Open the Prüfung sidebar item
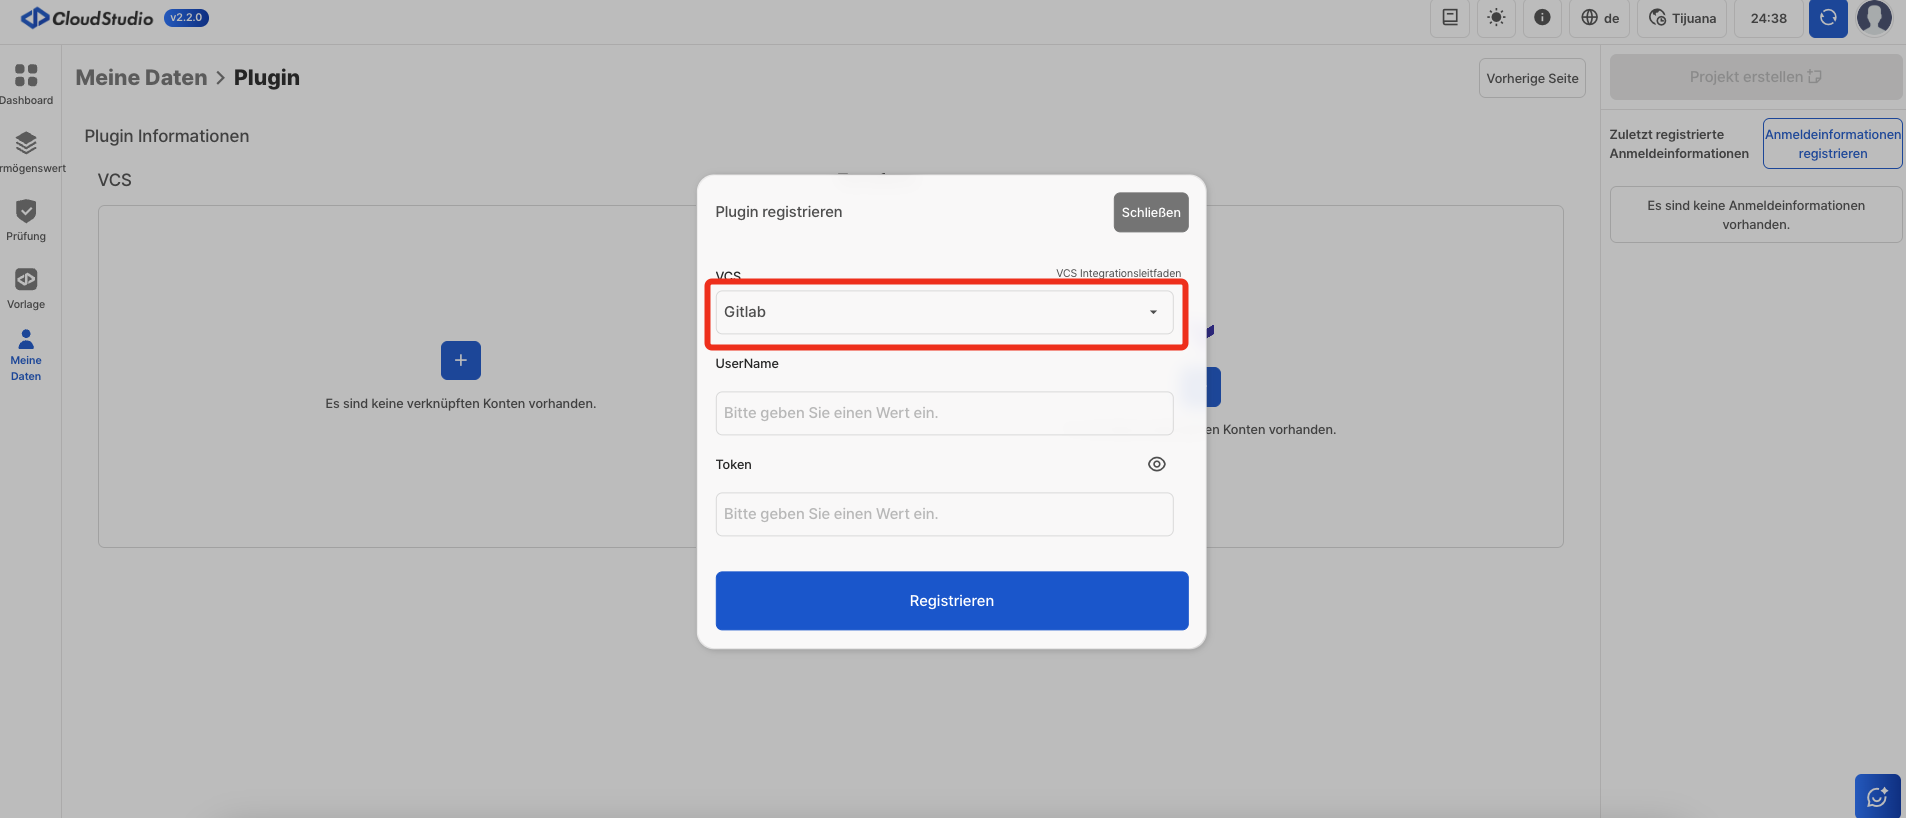1906x818 pixels. pos(26,220)
